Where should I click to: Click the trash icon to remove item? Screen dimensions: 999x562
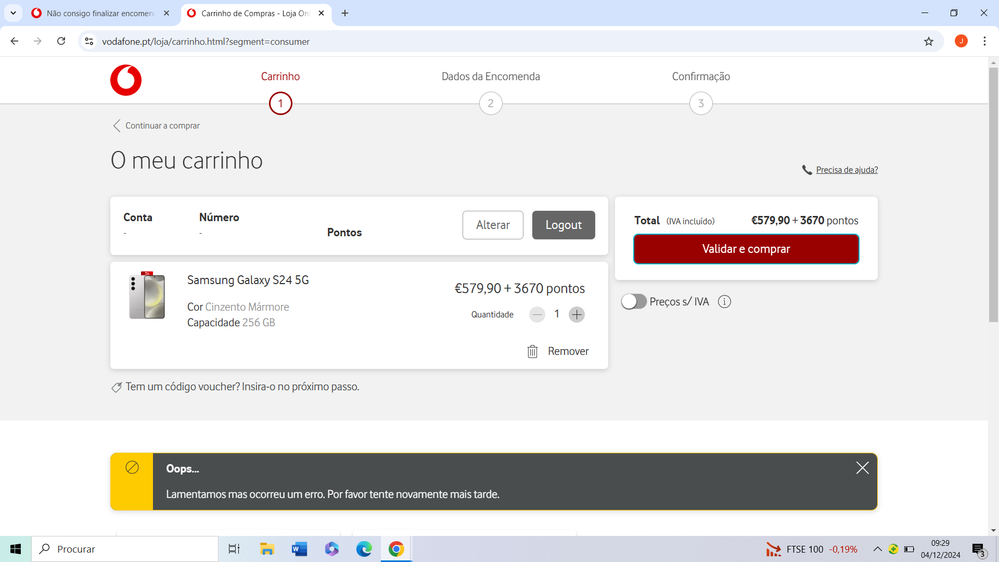tap(533, 352)
